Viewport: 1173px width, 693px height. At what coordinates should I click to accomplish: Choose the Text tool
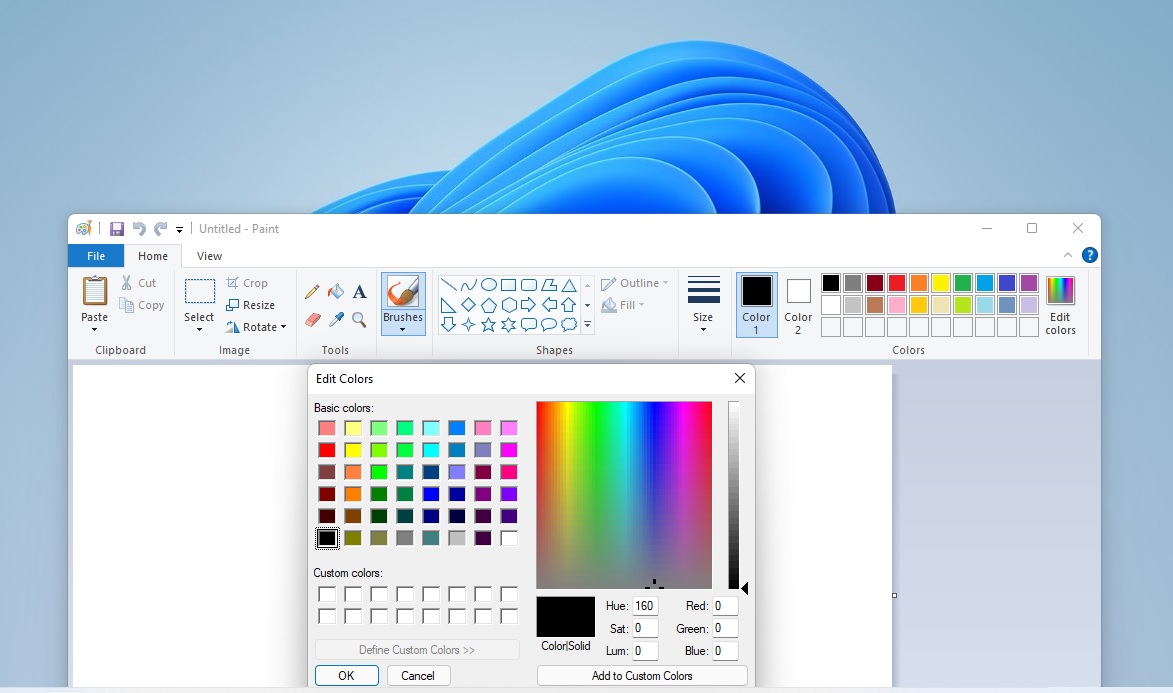click(359, 292)
